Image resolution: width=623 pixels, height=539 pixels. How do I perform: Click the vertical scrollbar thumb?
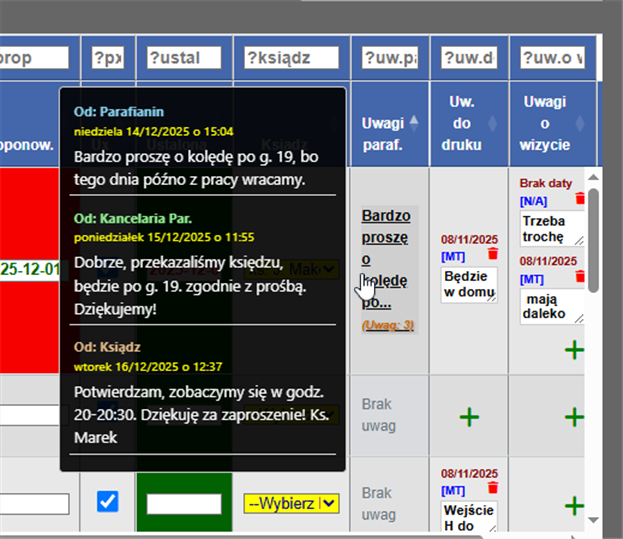pyautogui.click(x=593, y=240)
